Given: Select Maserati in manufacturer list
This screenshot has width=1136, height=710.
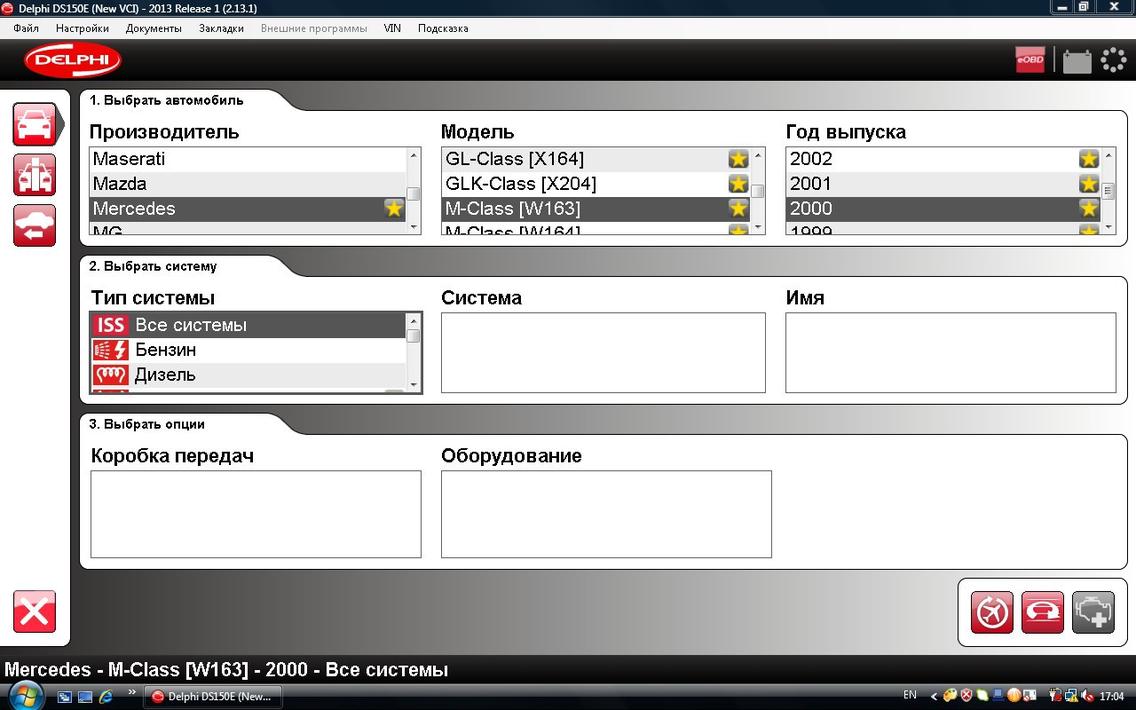Looking at the screenshot, I should click(248, 159).
